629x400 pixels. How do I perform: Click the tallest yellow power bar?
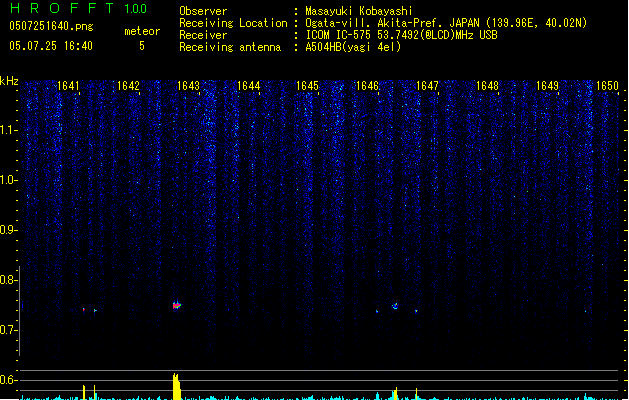[x=177, y=387]
